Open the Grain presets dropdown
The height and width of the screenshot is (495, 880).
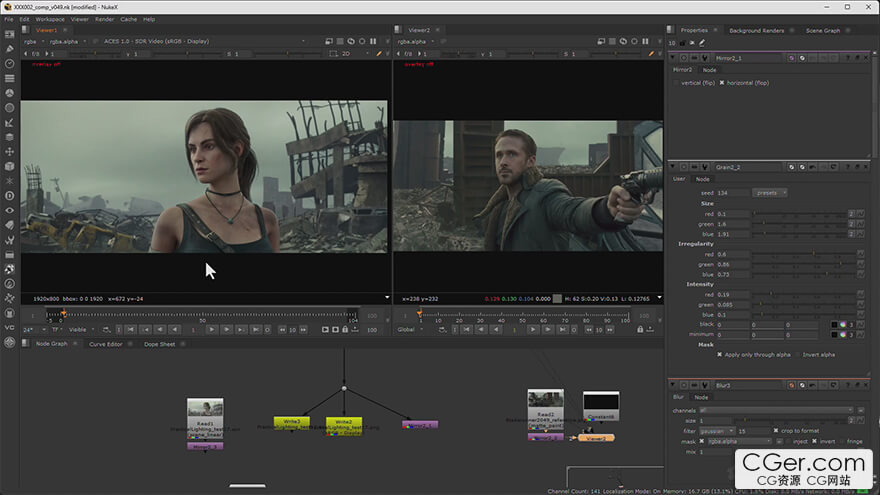(x=769, y=192)
